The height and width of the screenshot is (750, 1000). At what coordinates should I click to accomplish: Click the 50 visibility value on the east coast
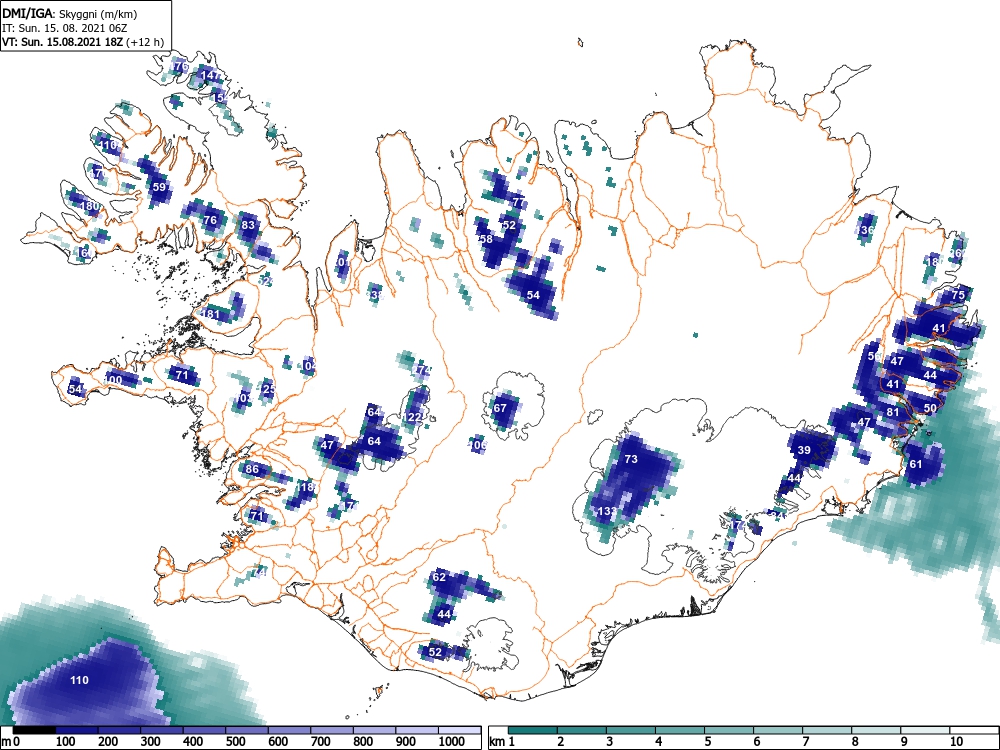pos(930,408)
